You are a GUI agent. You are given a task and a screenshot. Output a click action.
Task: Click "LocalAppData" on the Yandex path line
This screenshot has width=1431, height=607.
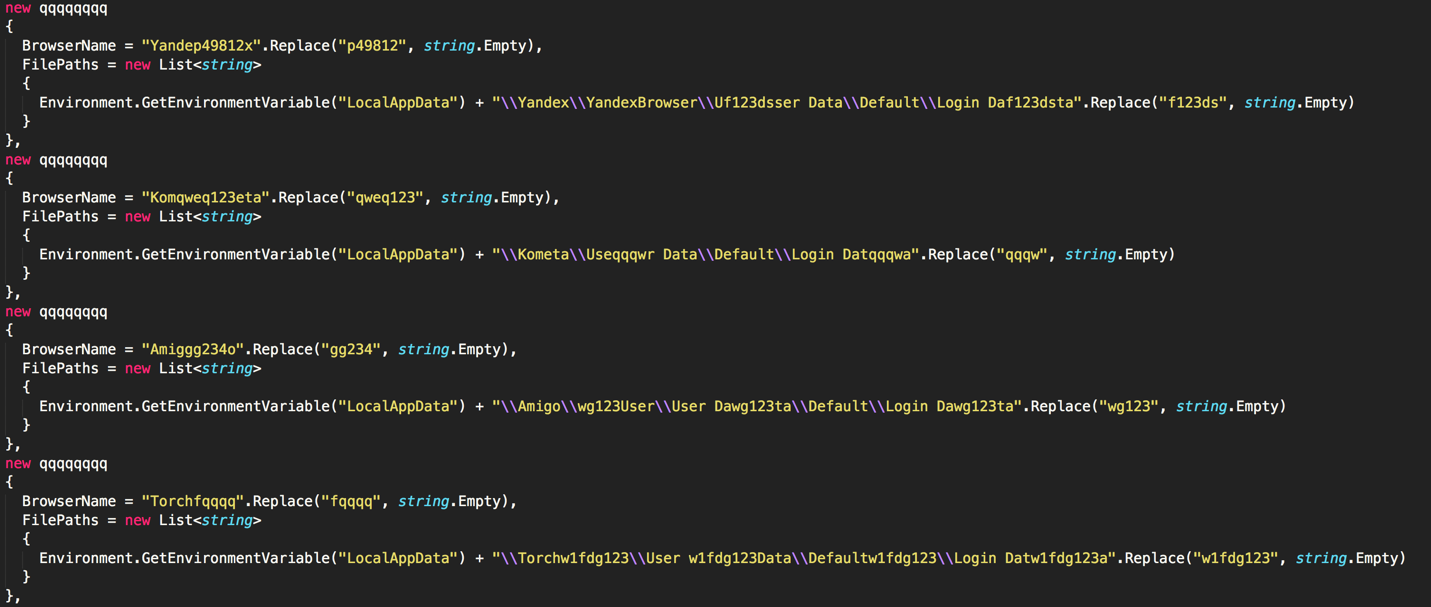[398, 103]
